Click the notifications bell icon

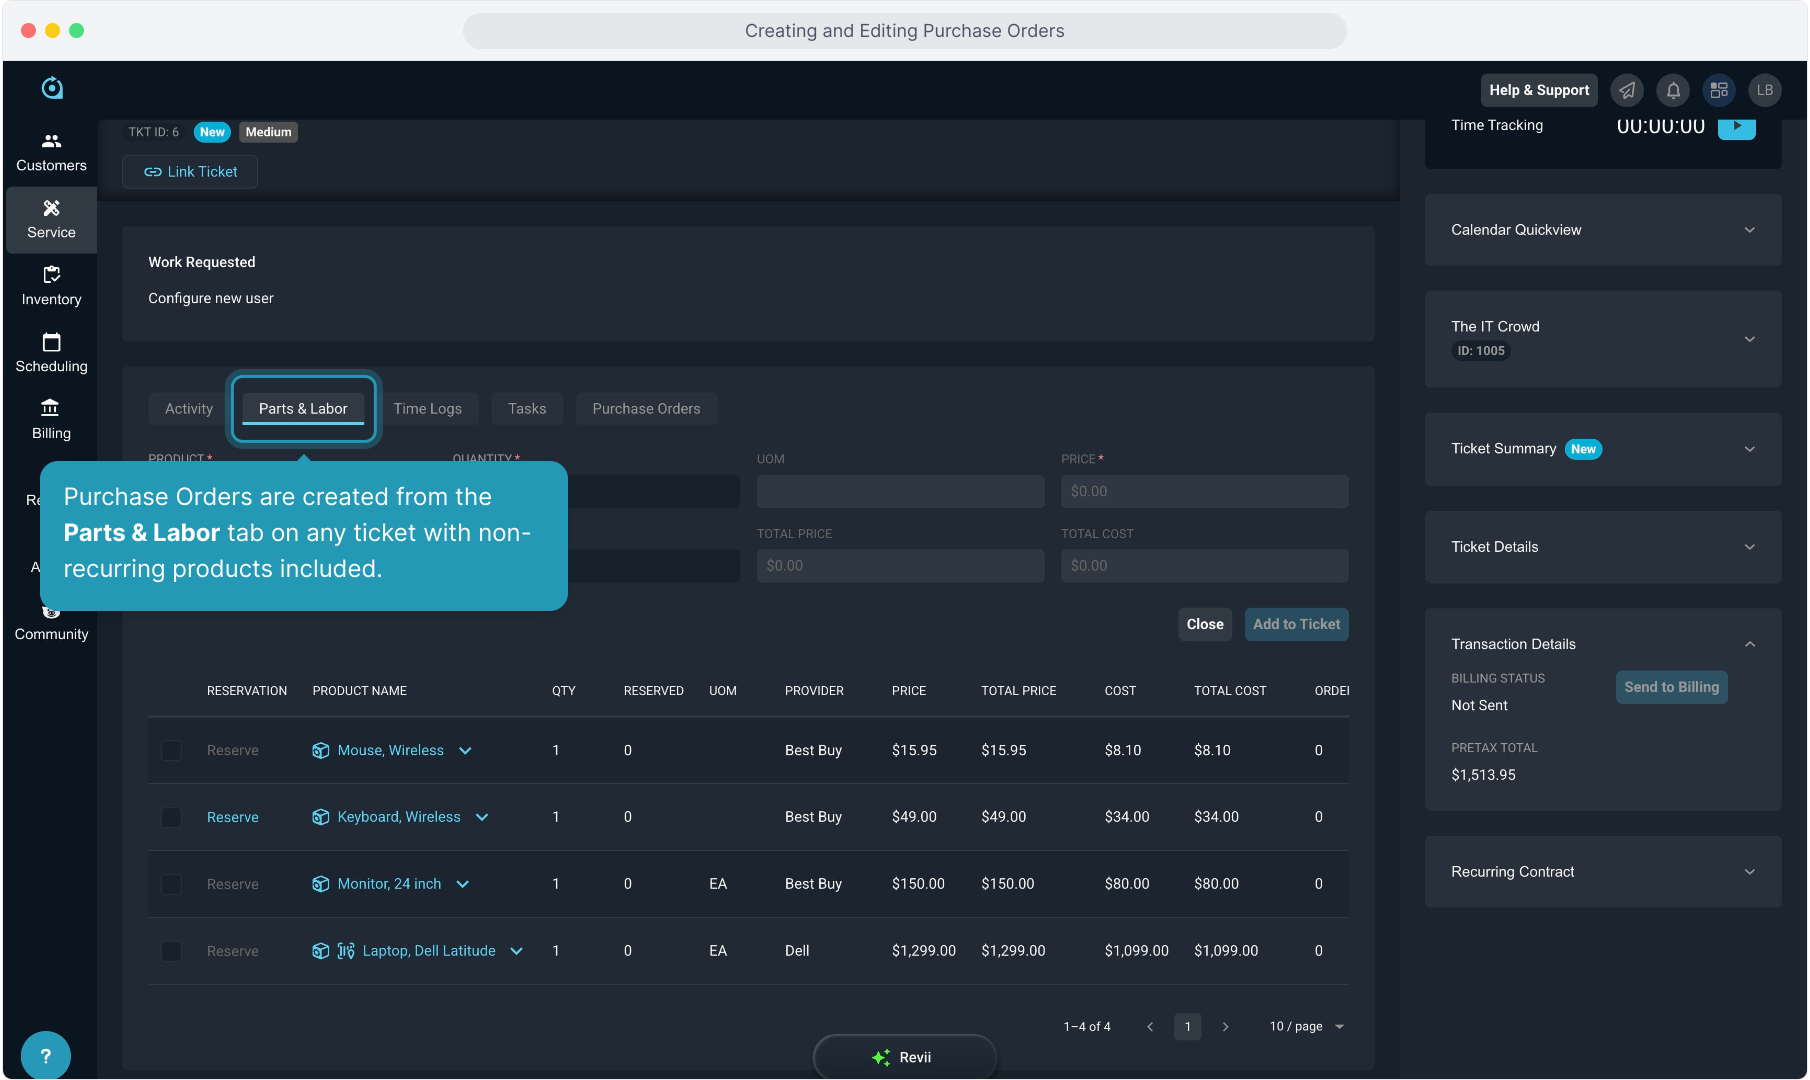coord(1673,90)
